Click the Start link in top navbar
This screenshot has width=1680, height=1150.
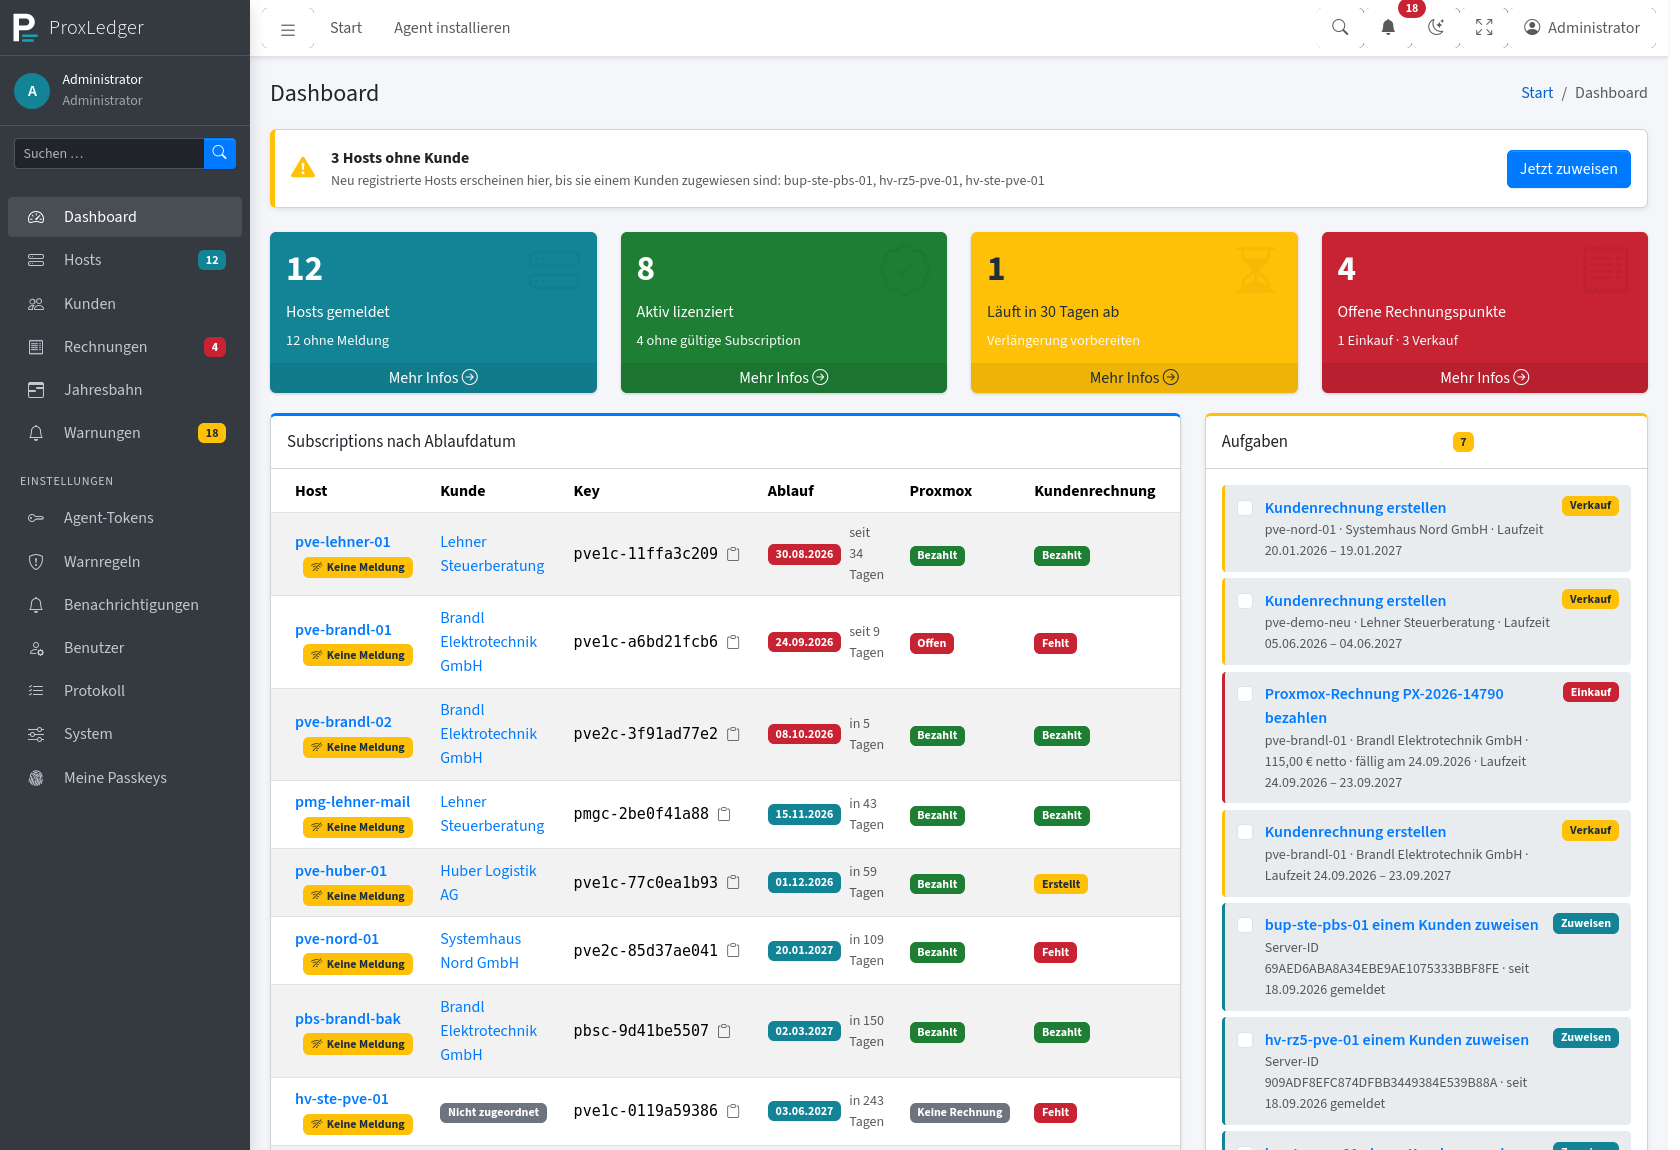point(346,28)
